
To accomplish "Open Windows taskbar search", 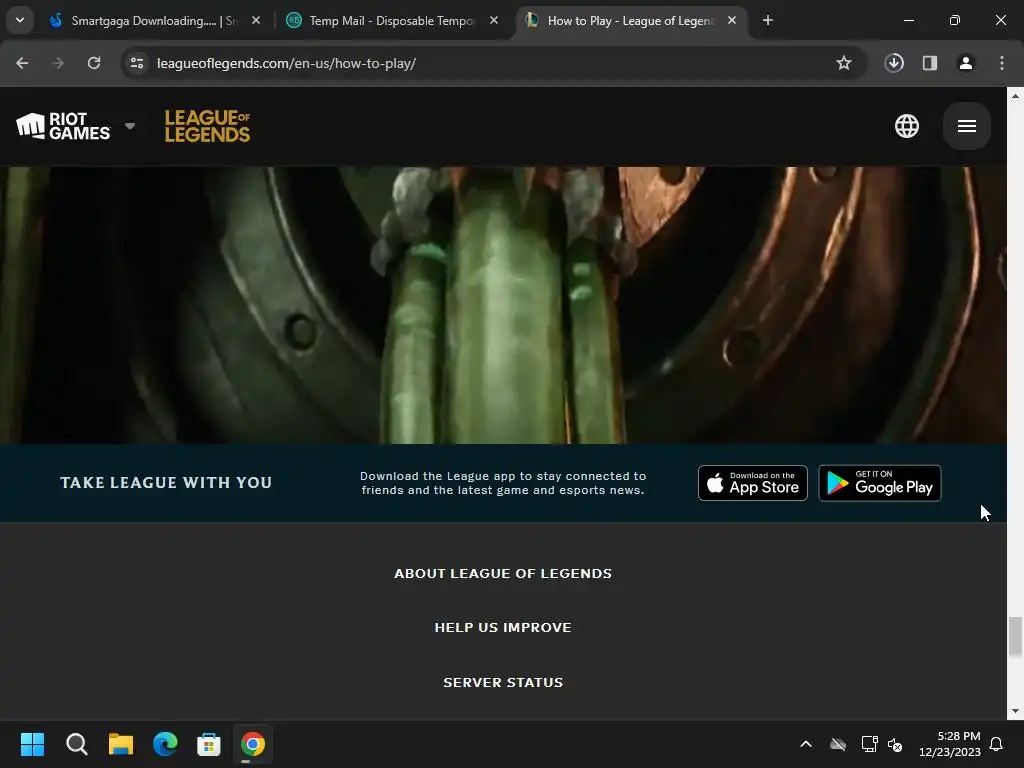I will (x=76, y=744).
